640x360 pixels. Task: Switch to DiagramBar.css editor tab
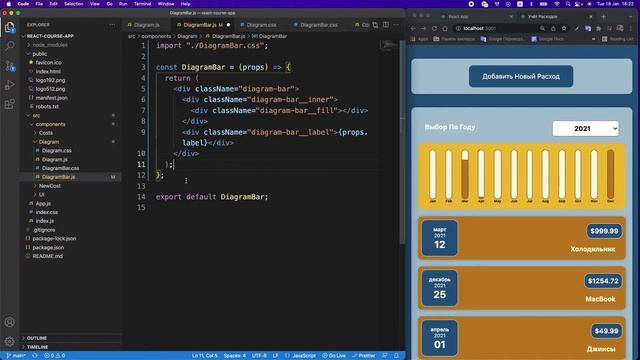(319, 25)
